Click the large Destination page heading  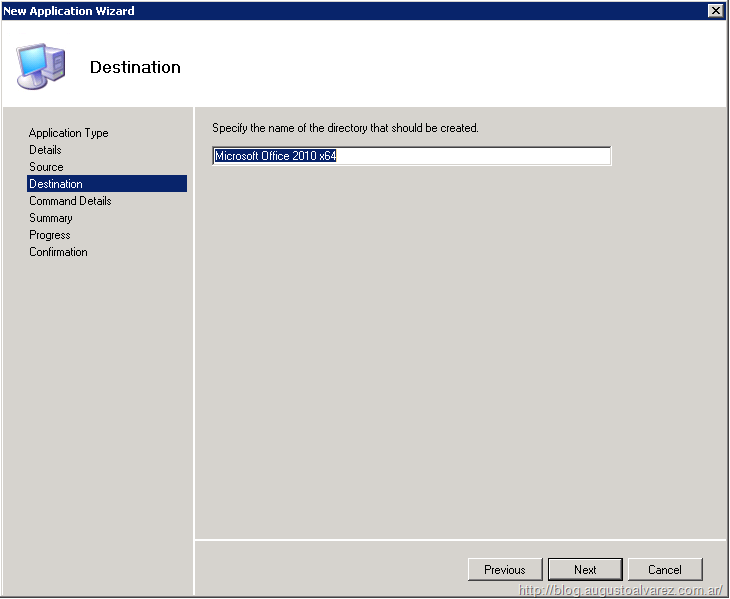[135, 67]
